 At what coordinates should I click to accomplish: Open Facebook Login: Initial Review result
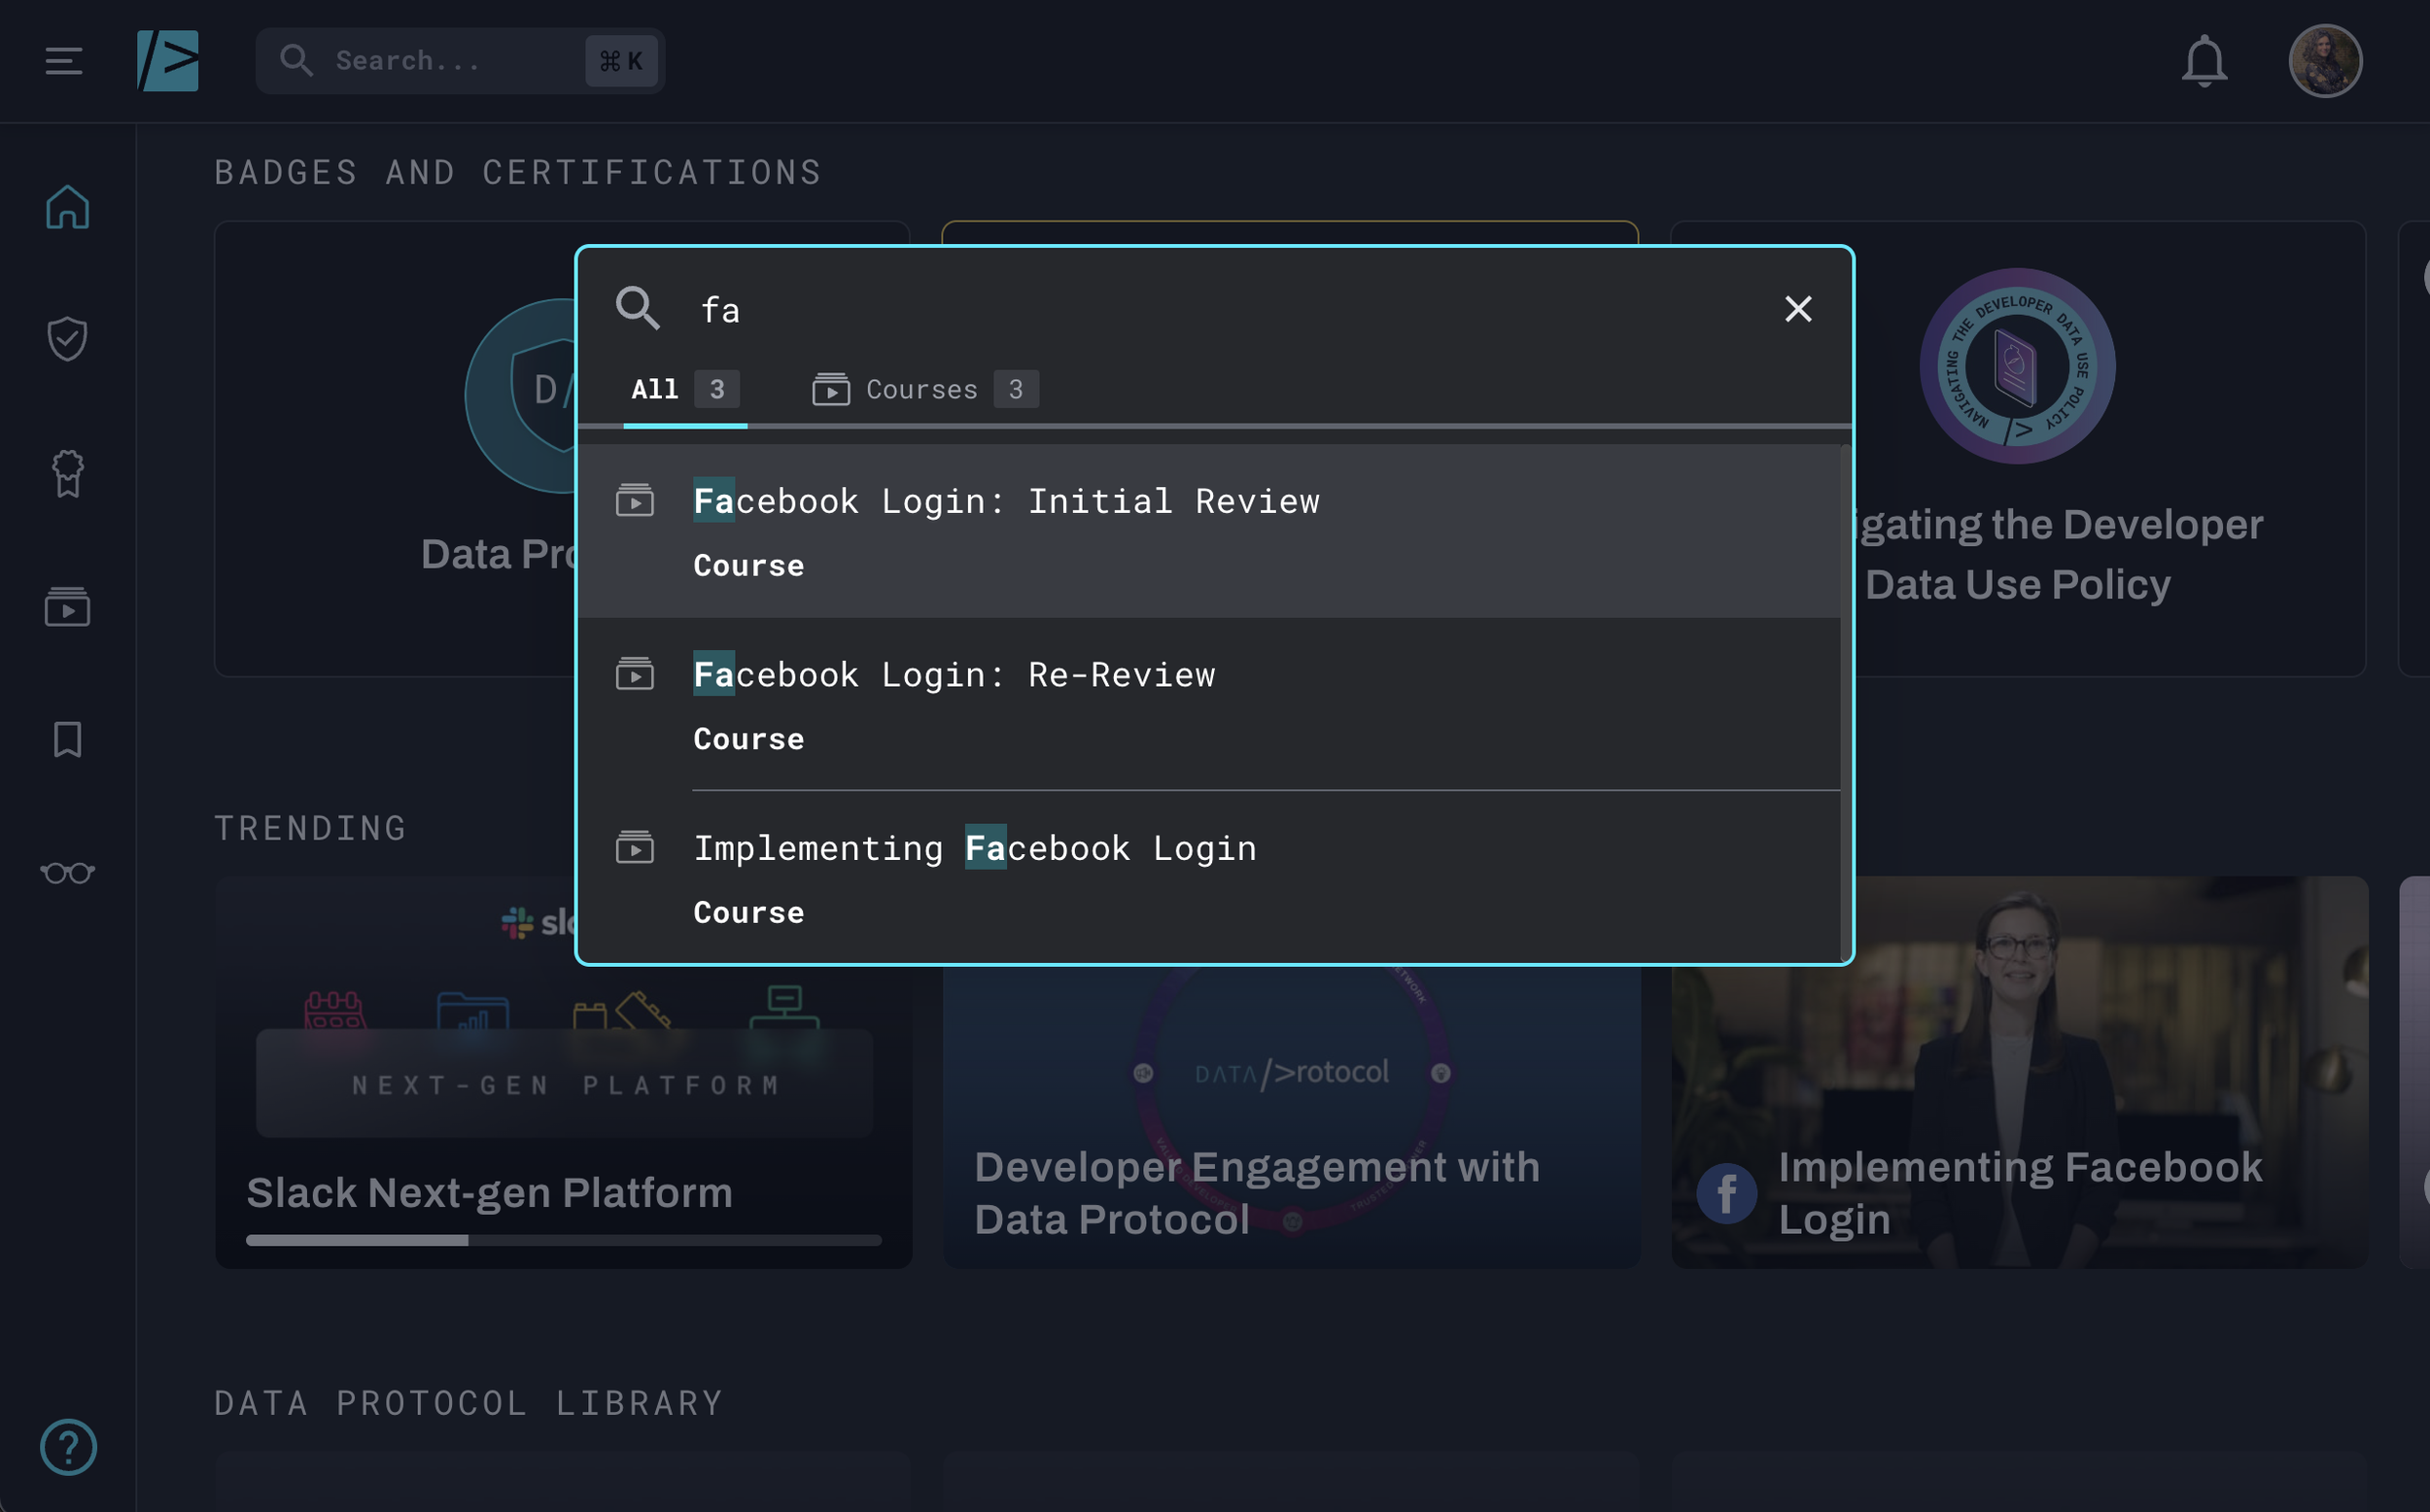(1006, 501)
